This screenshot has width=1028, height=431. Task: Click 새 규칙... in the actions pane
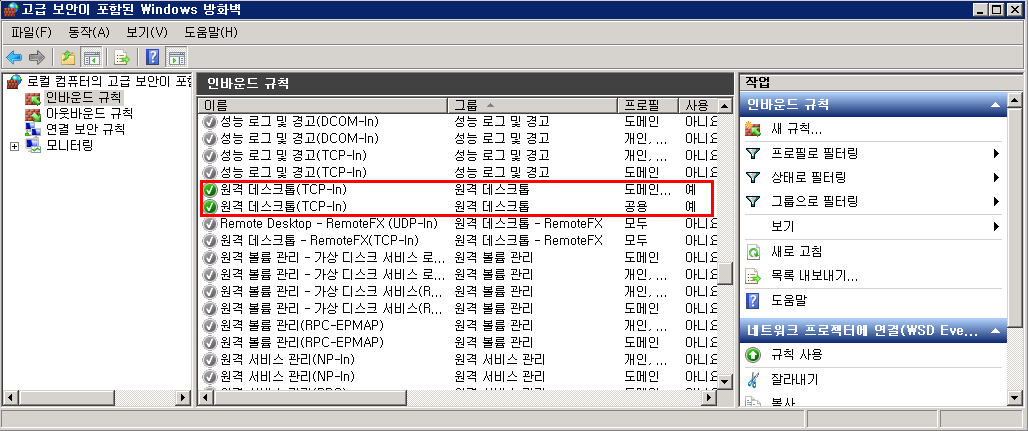pos(797,130)
